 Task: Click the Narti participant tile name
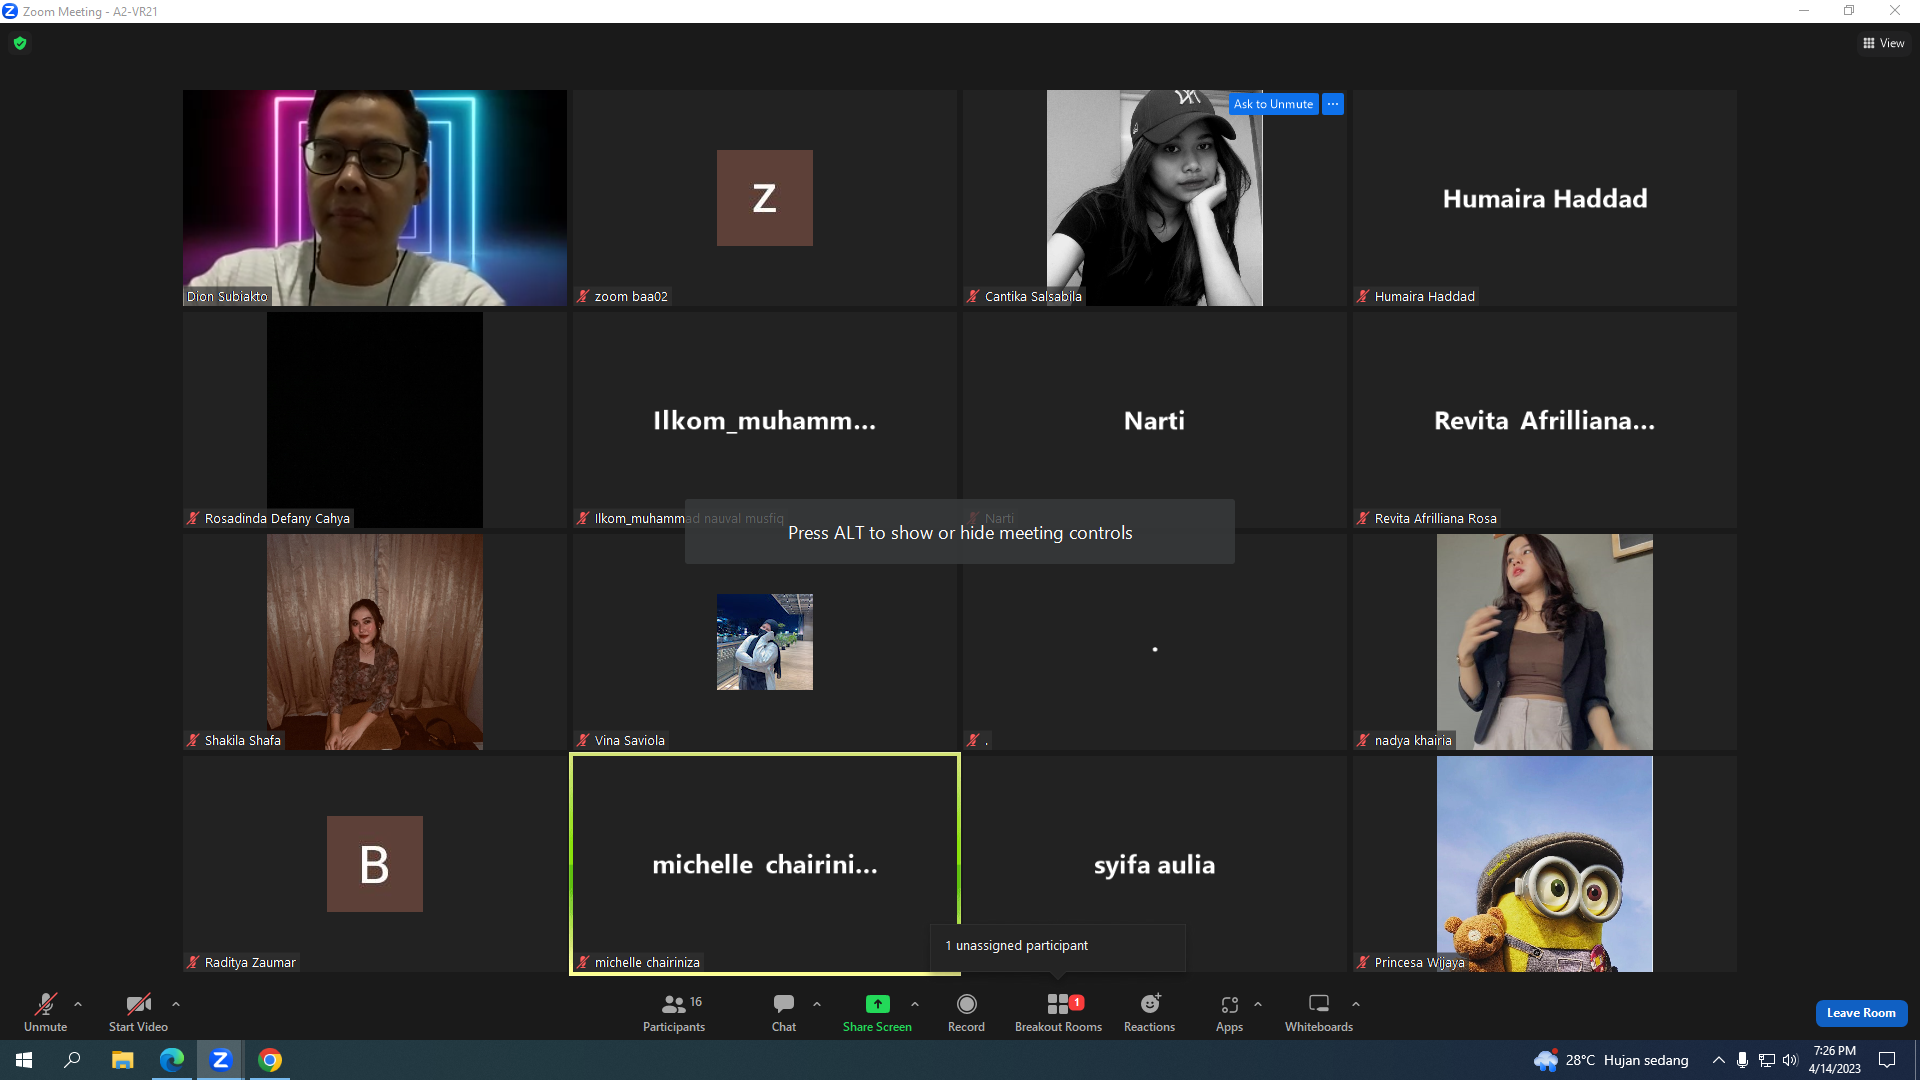click(x=1155, y=421)
